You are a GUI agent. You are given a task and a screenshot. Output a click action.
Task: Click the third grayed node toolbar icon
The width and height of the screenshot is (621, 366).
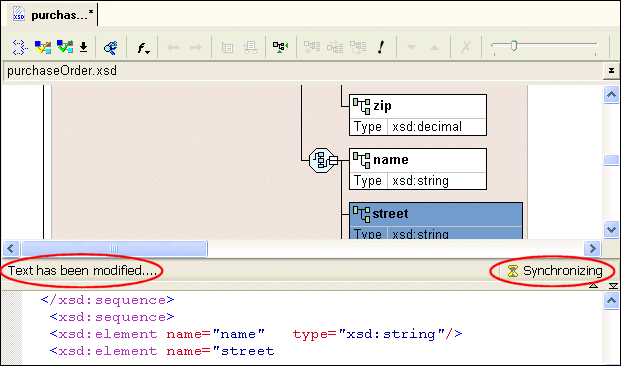(x=358, y=47)
